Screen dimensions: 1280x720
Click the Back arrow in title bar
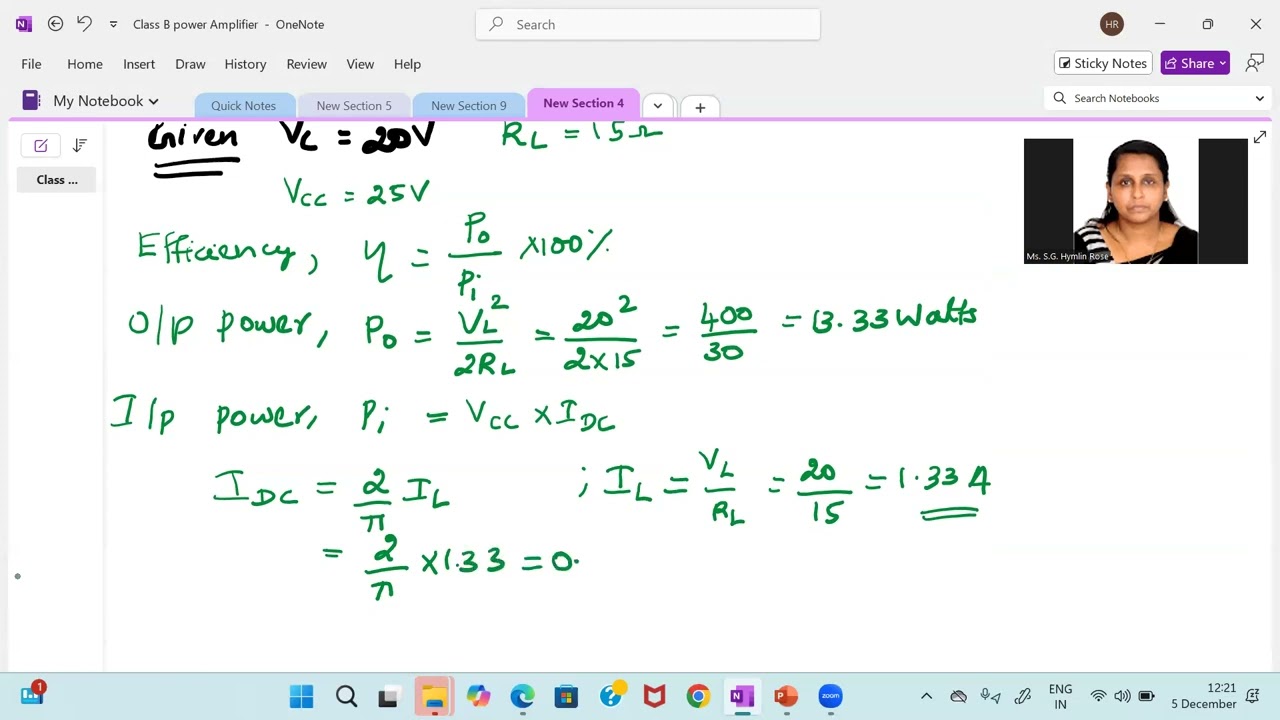click(56, 24)
